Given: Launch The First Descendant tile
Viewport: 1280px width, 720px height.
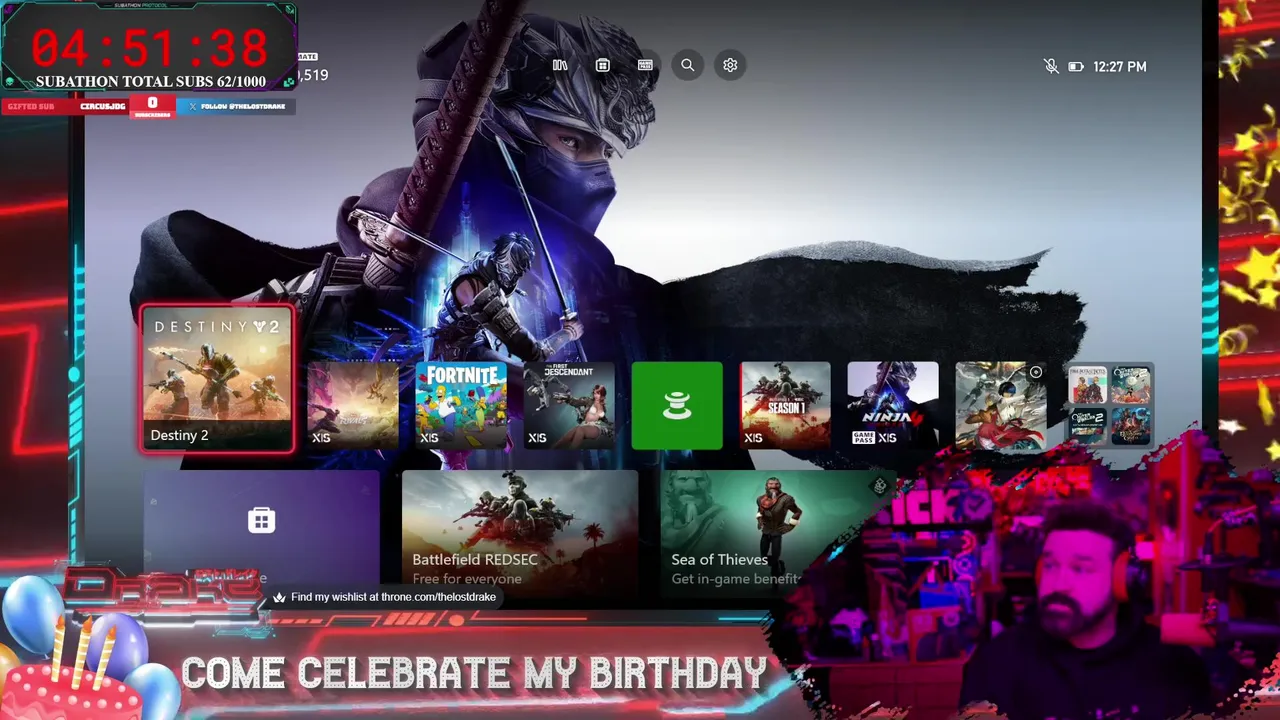Looking at the screenshot, I should pyautogui.click(x=569, y=405).
